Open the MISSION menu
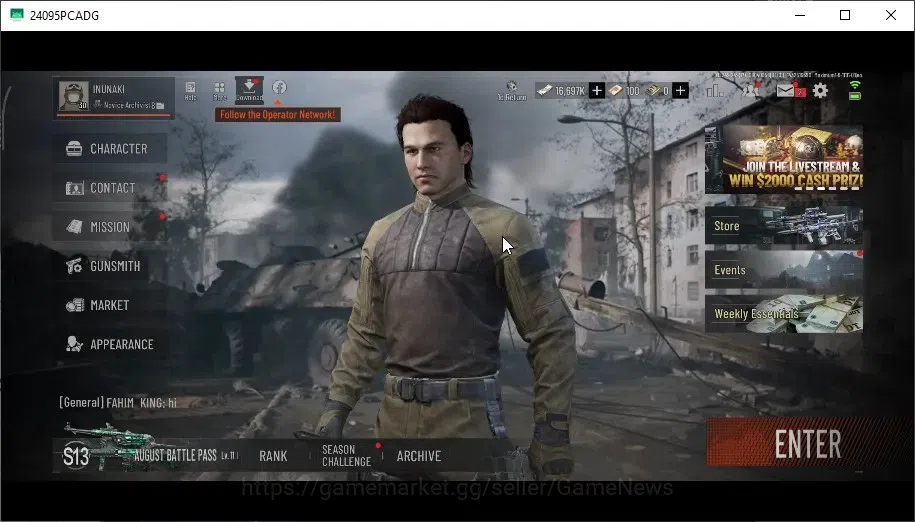915x522 pixels. point(110,227)
